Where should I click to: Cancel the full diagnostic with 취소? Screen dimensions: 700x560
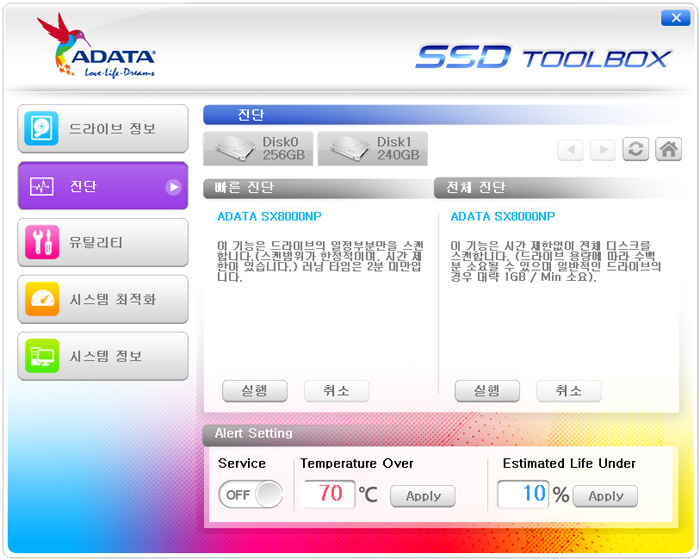coord(569,391)
